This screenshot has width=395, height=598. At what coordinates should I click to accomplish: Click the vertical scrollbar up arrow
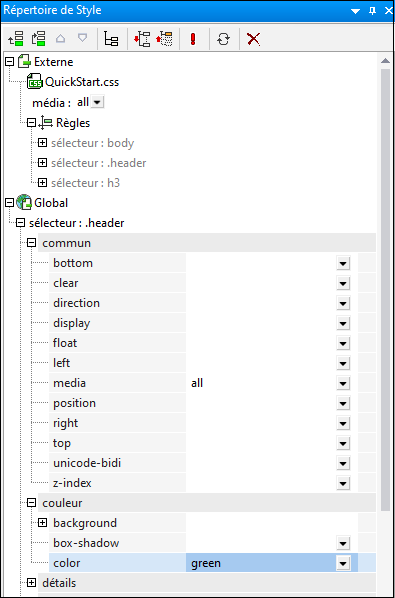click(x=385, y=61)
